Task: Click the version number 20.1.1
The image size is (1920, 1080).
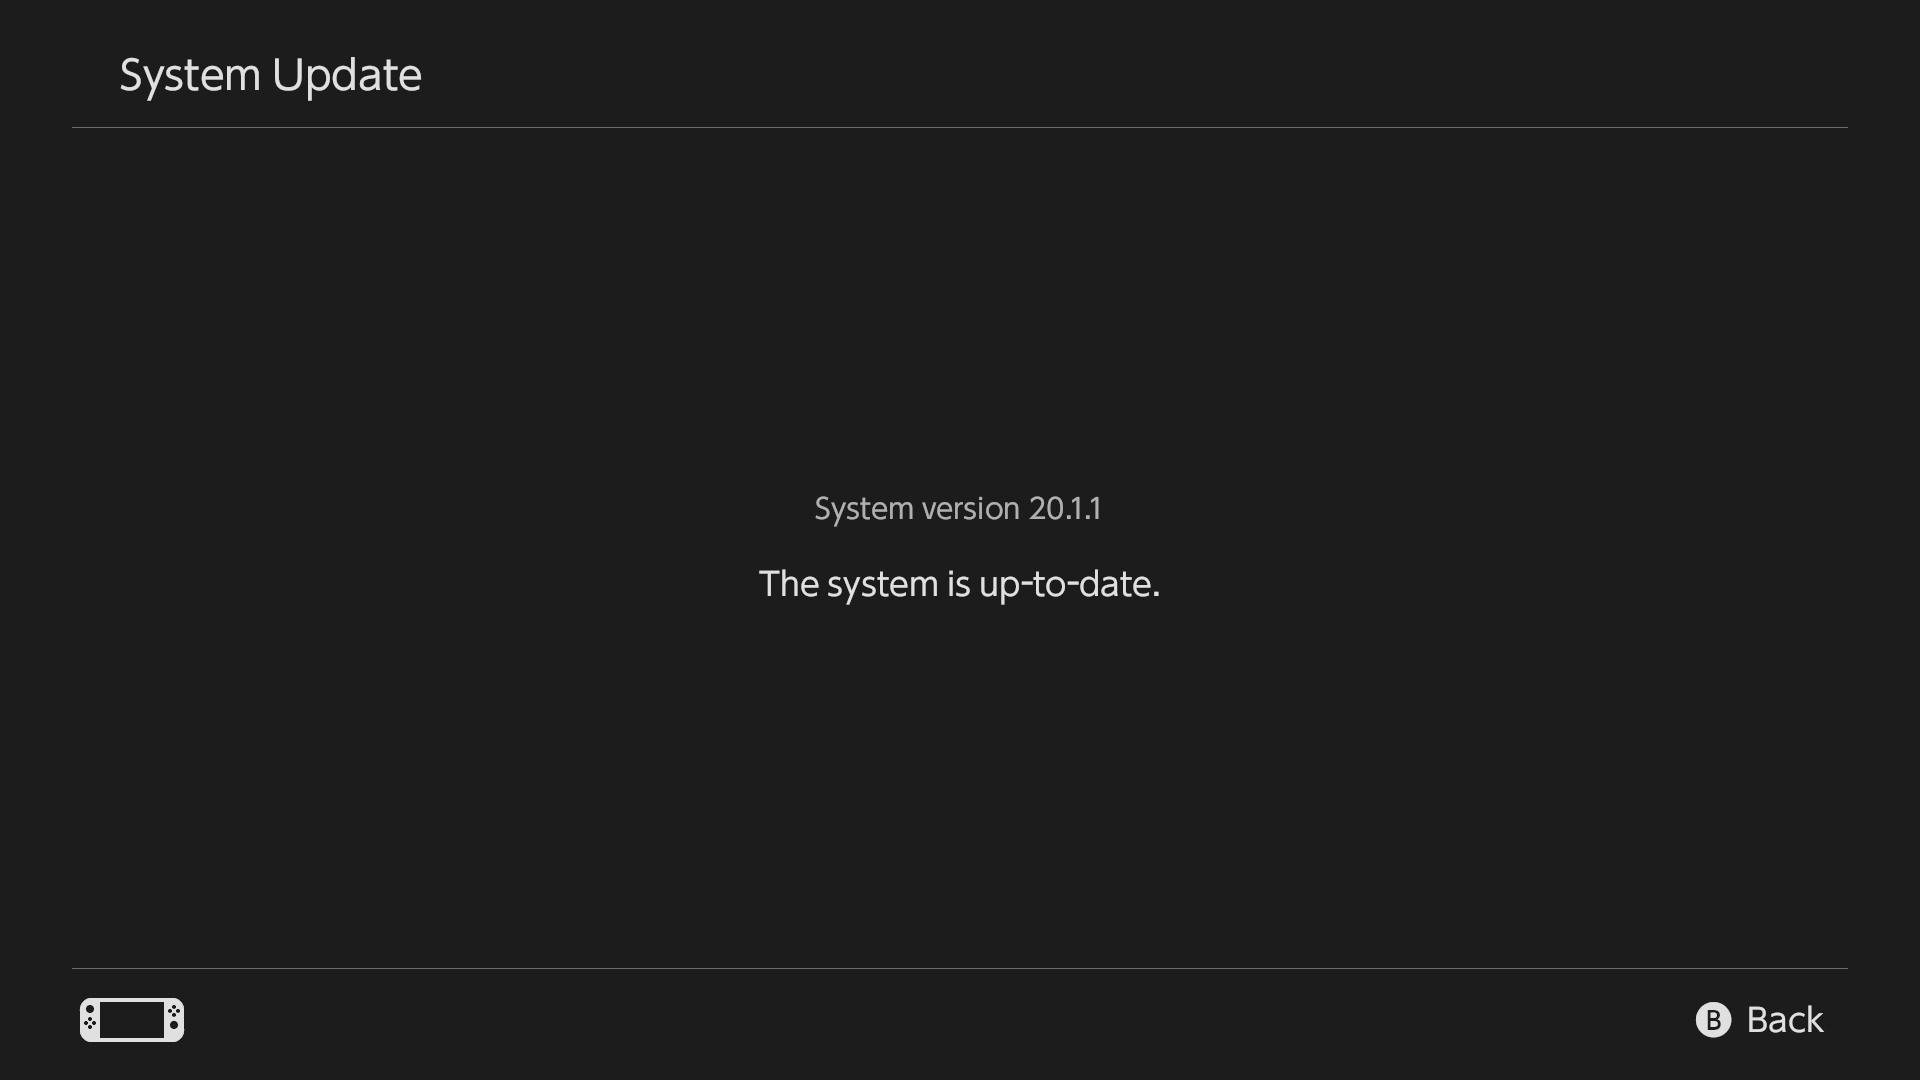Action: (1065, 508)
